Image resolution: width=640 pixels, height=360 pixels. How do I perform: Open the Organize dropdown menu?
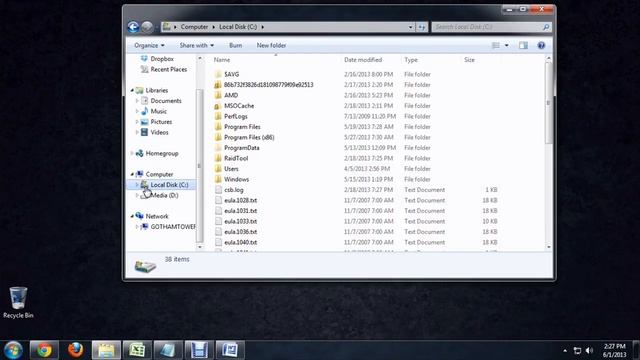click(x=149, y=45)
